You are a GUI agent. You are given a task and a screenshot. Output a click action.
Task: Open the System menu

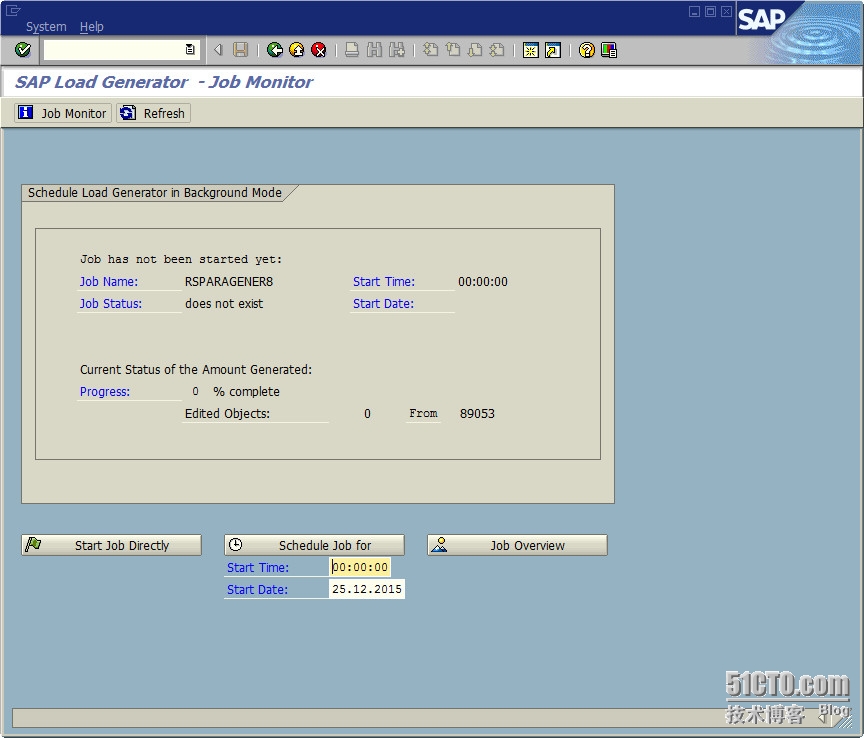click(x=46, y=26)
